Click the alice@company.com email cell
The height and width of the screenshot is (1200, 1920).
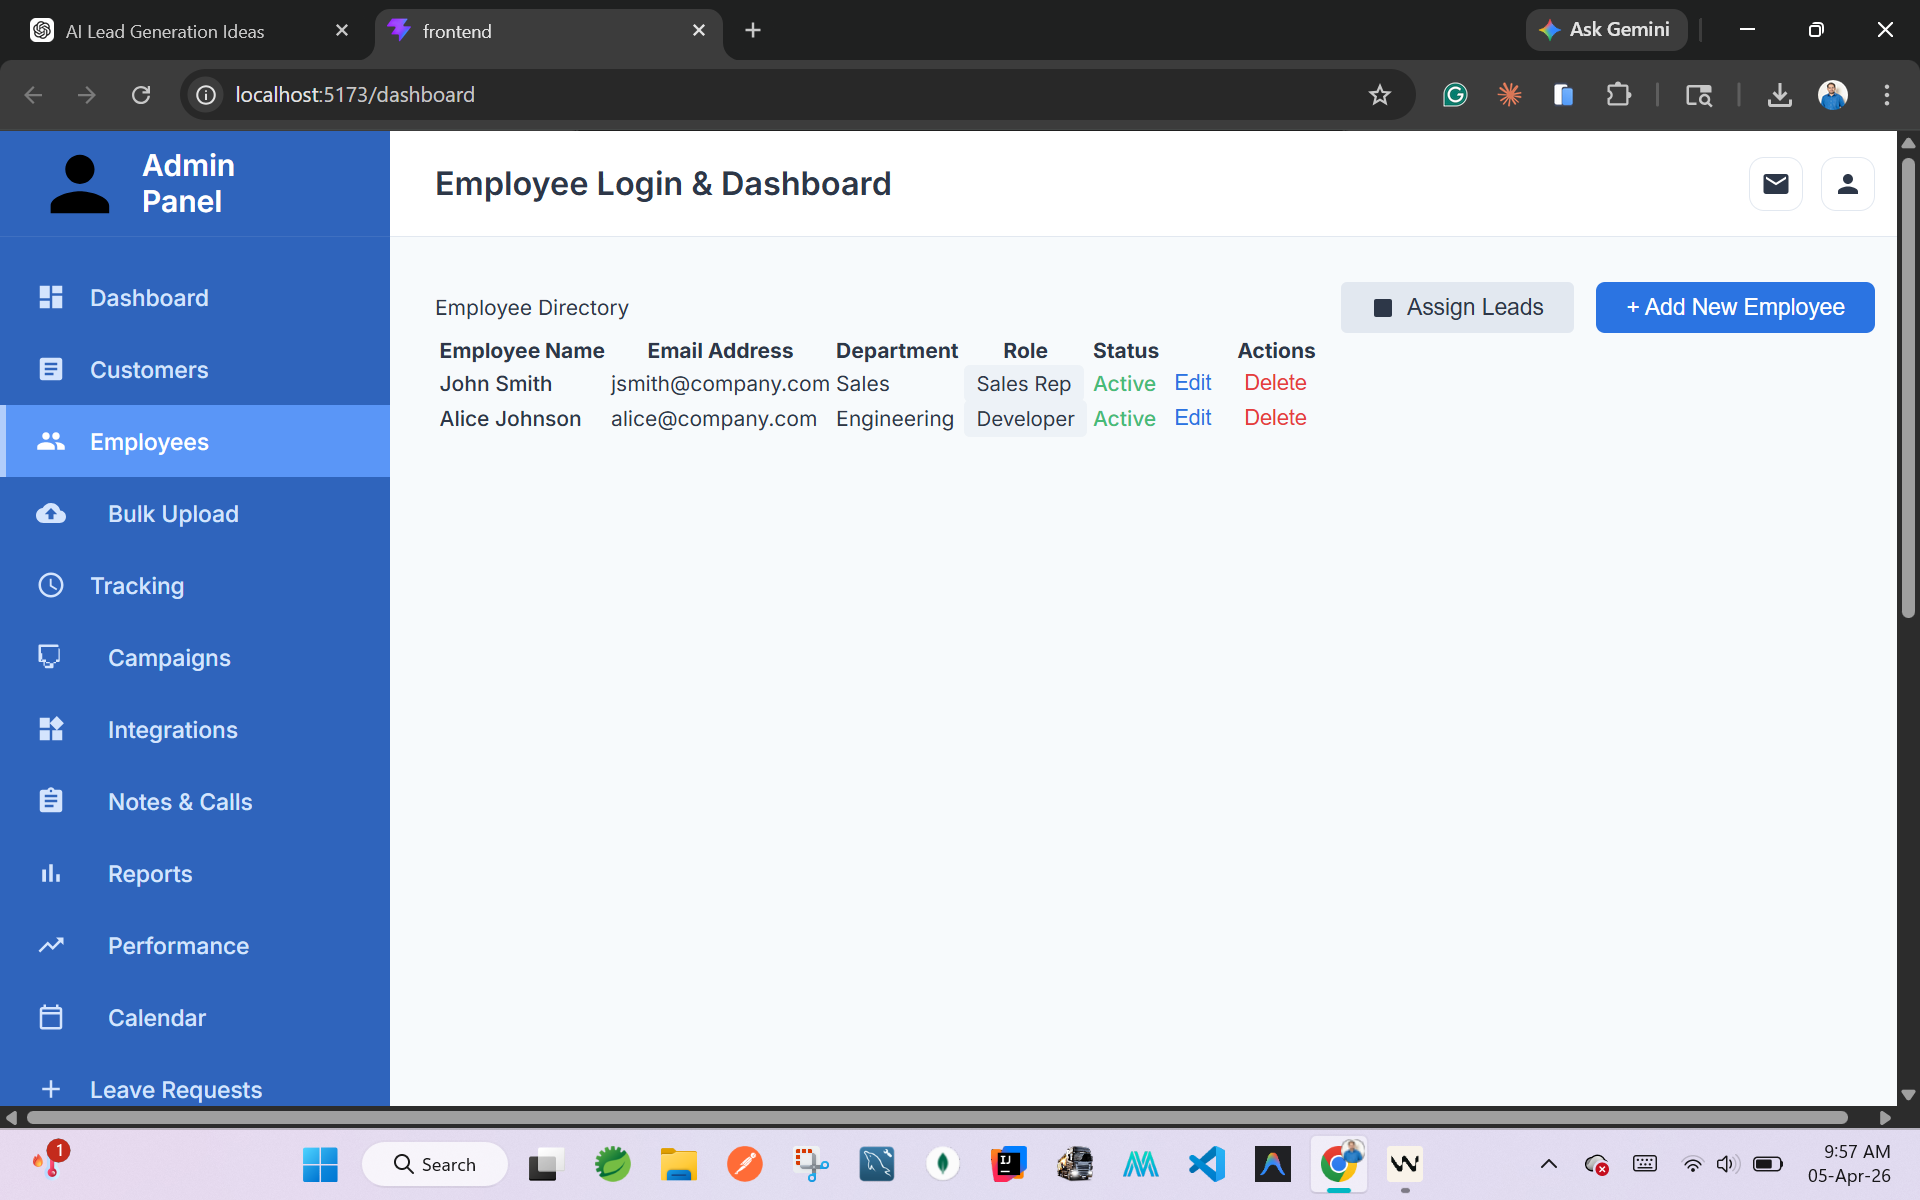pyautogui.click(x=714, y=419)
